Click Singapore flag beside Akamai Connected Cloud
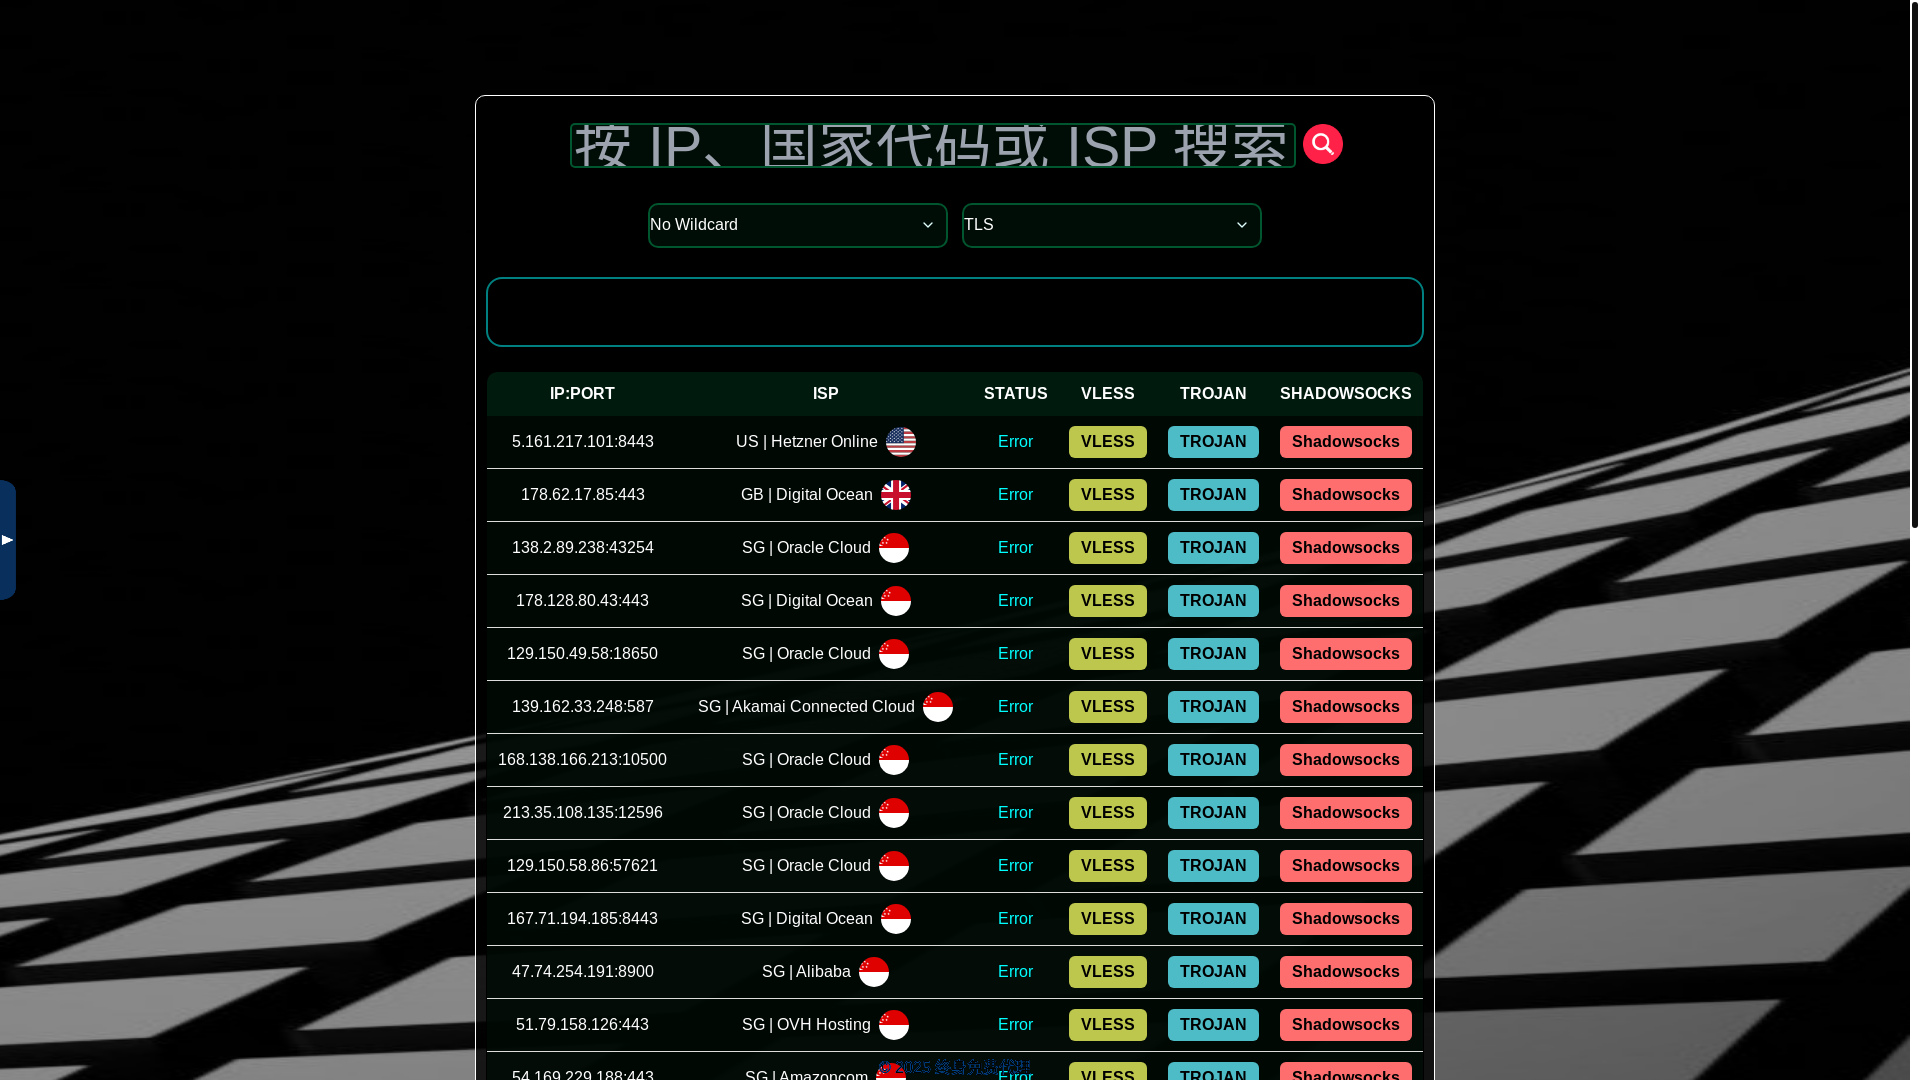This screenshot has height=1080, width=1920. click(937, 707)
